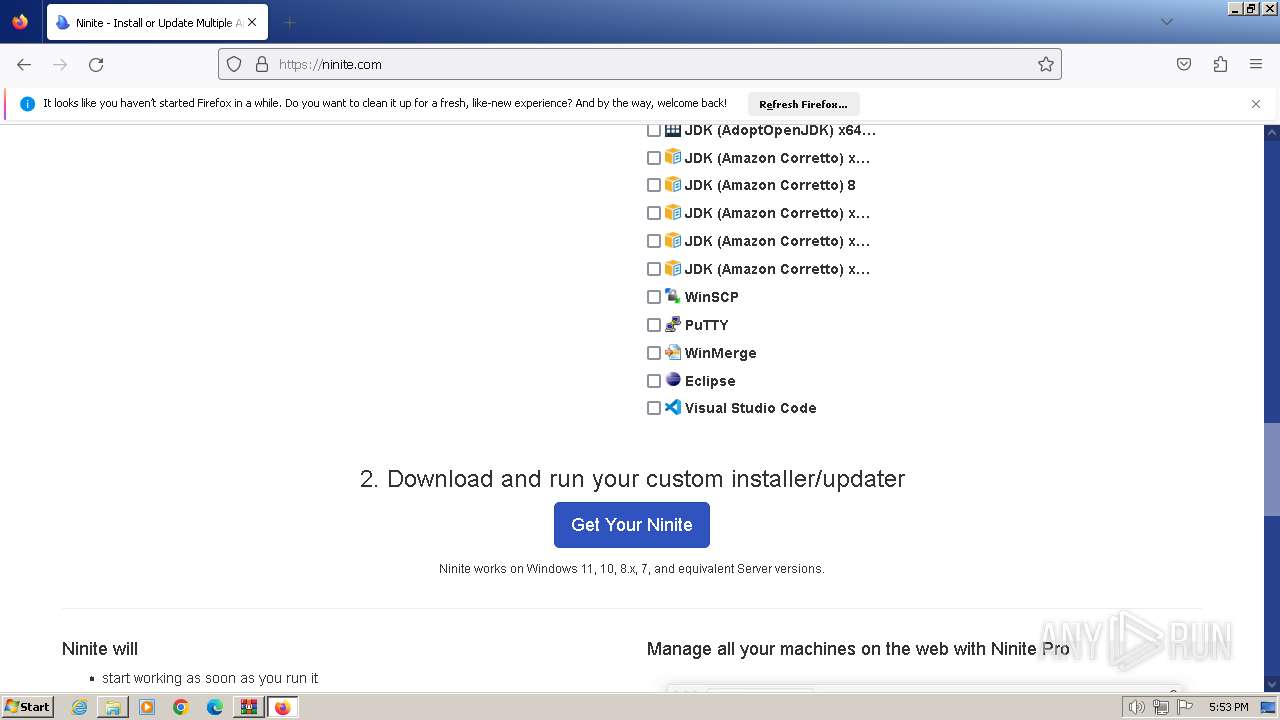Click the "Ninite will" heading
The image size is (1280, 720).
[100, 649]
